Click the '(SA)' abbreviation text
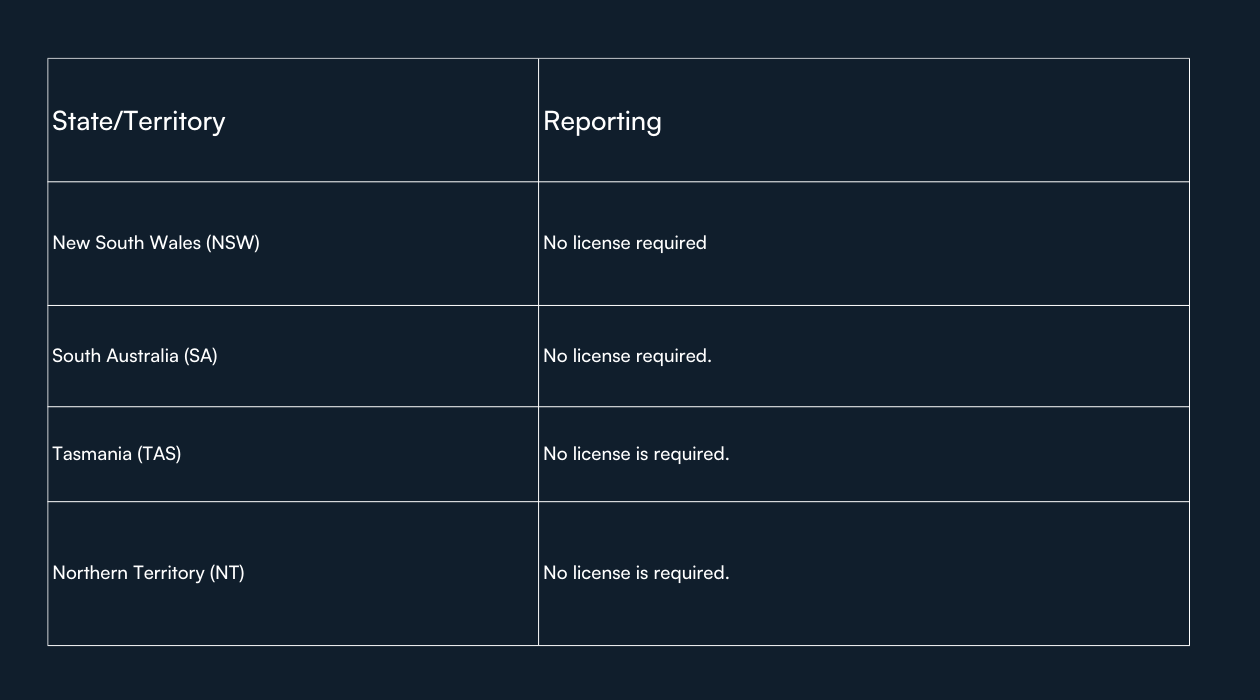Screen dimensions: 1260x700 click(200, 356)
